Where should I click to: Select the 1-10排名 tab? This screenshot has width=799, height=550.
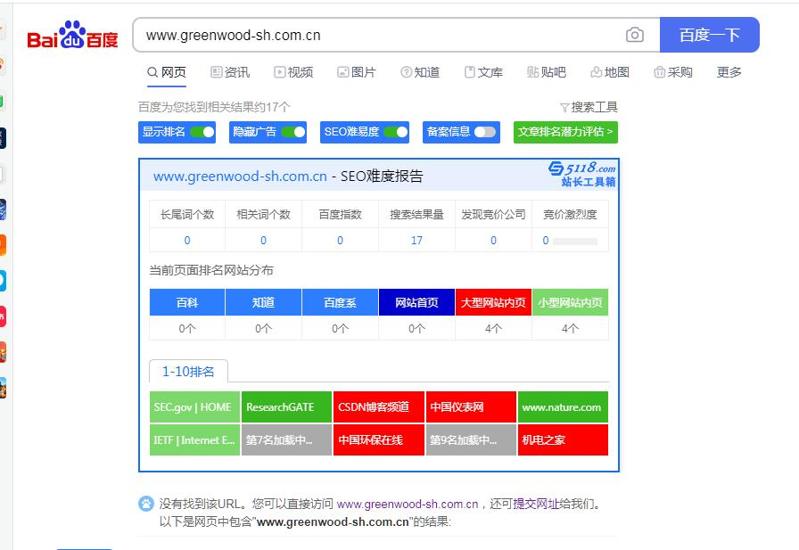coord(188,371)
